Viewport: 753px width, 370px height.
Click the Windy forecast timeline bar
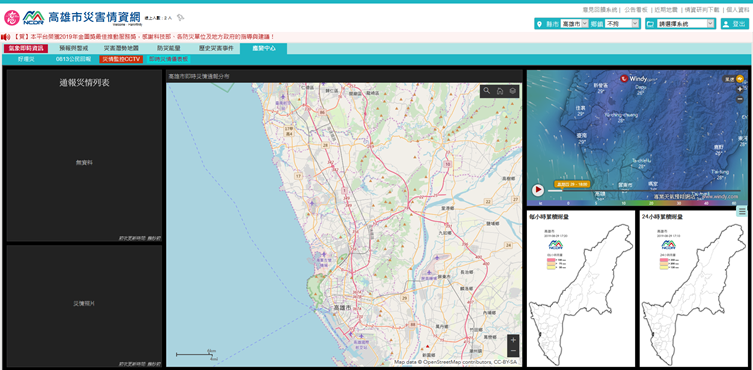(x=644, y=191)
